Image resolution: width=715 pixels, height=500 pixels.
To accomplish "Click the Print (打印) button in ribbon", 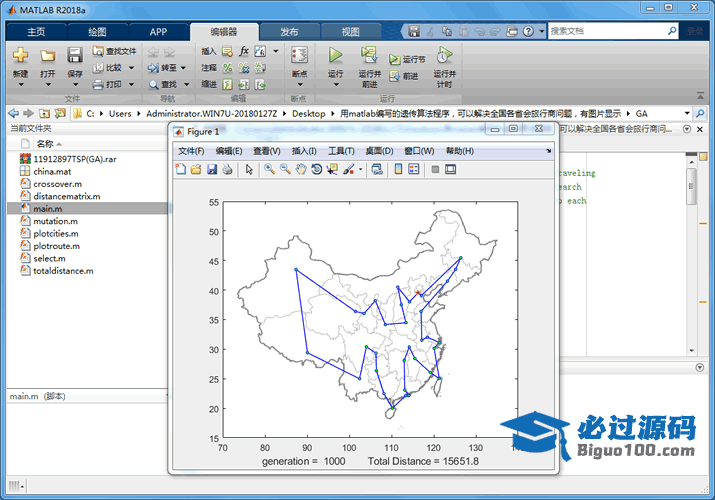I will (x=108, y=84).
